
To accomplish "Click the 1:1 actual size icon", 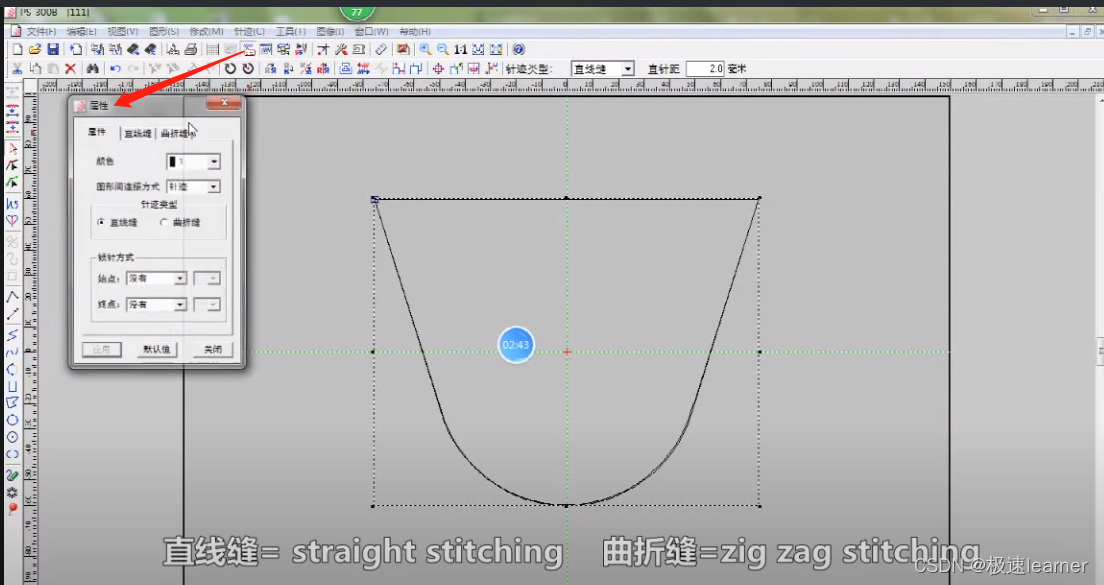I will point(460,49).
